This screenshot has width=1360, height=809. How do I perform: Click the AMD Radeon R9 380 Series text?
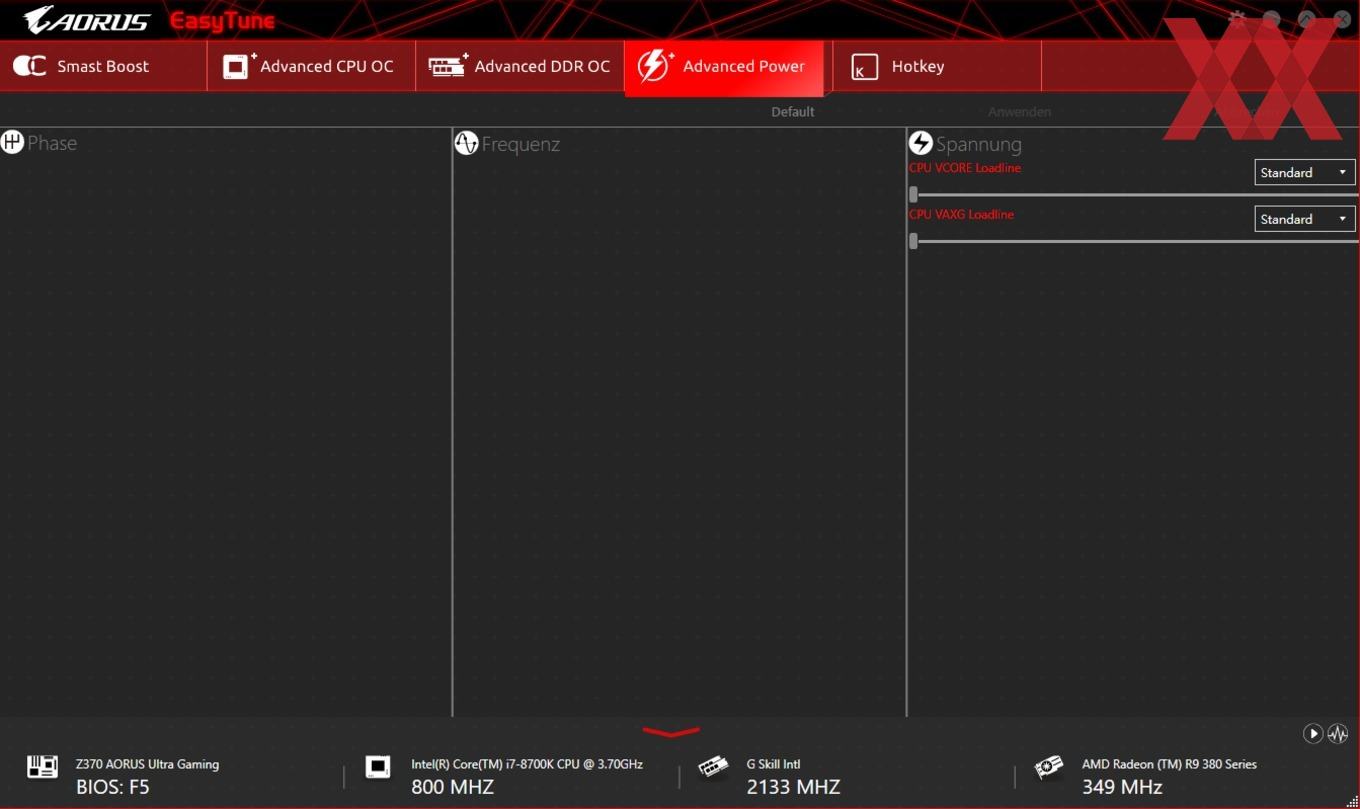1169,764
